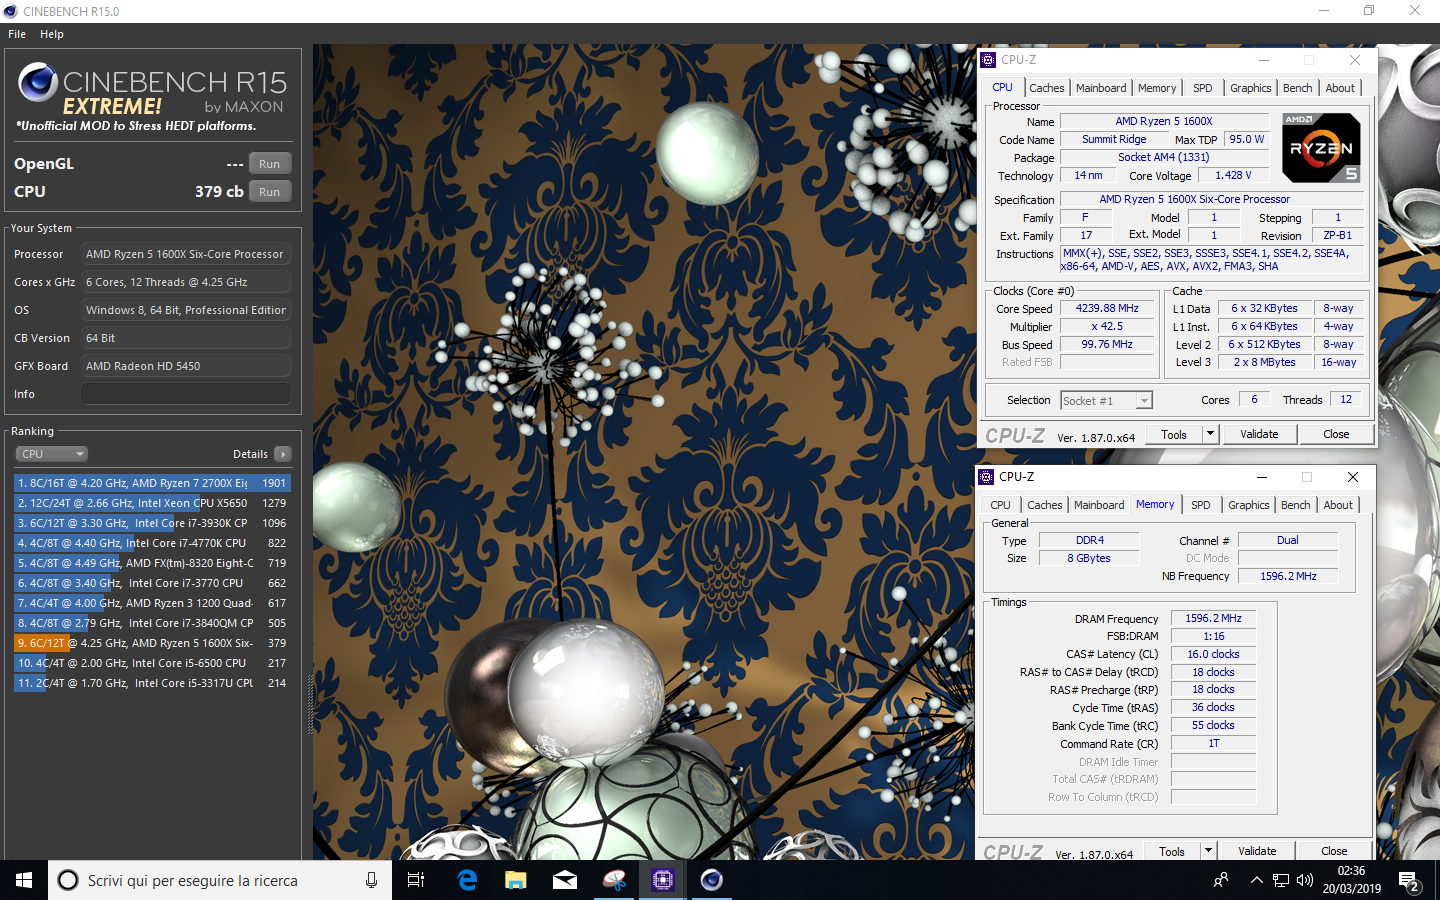The image size is (1440, 900).
Task: Show hidden system tray icons
Action: 1256,881
